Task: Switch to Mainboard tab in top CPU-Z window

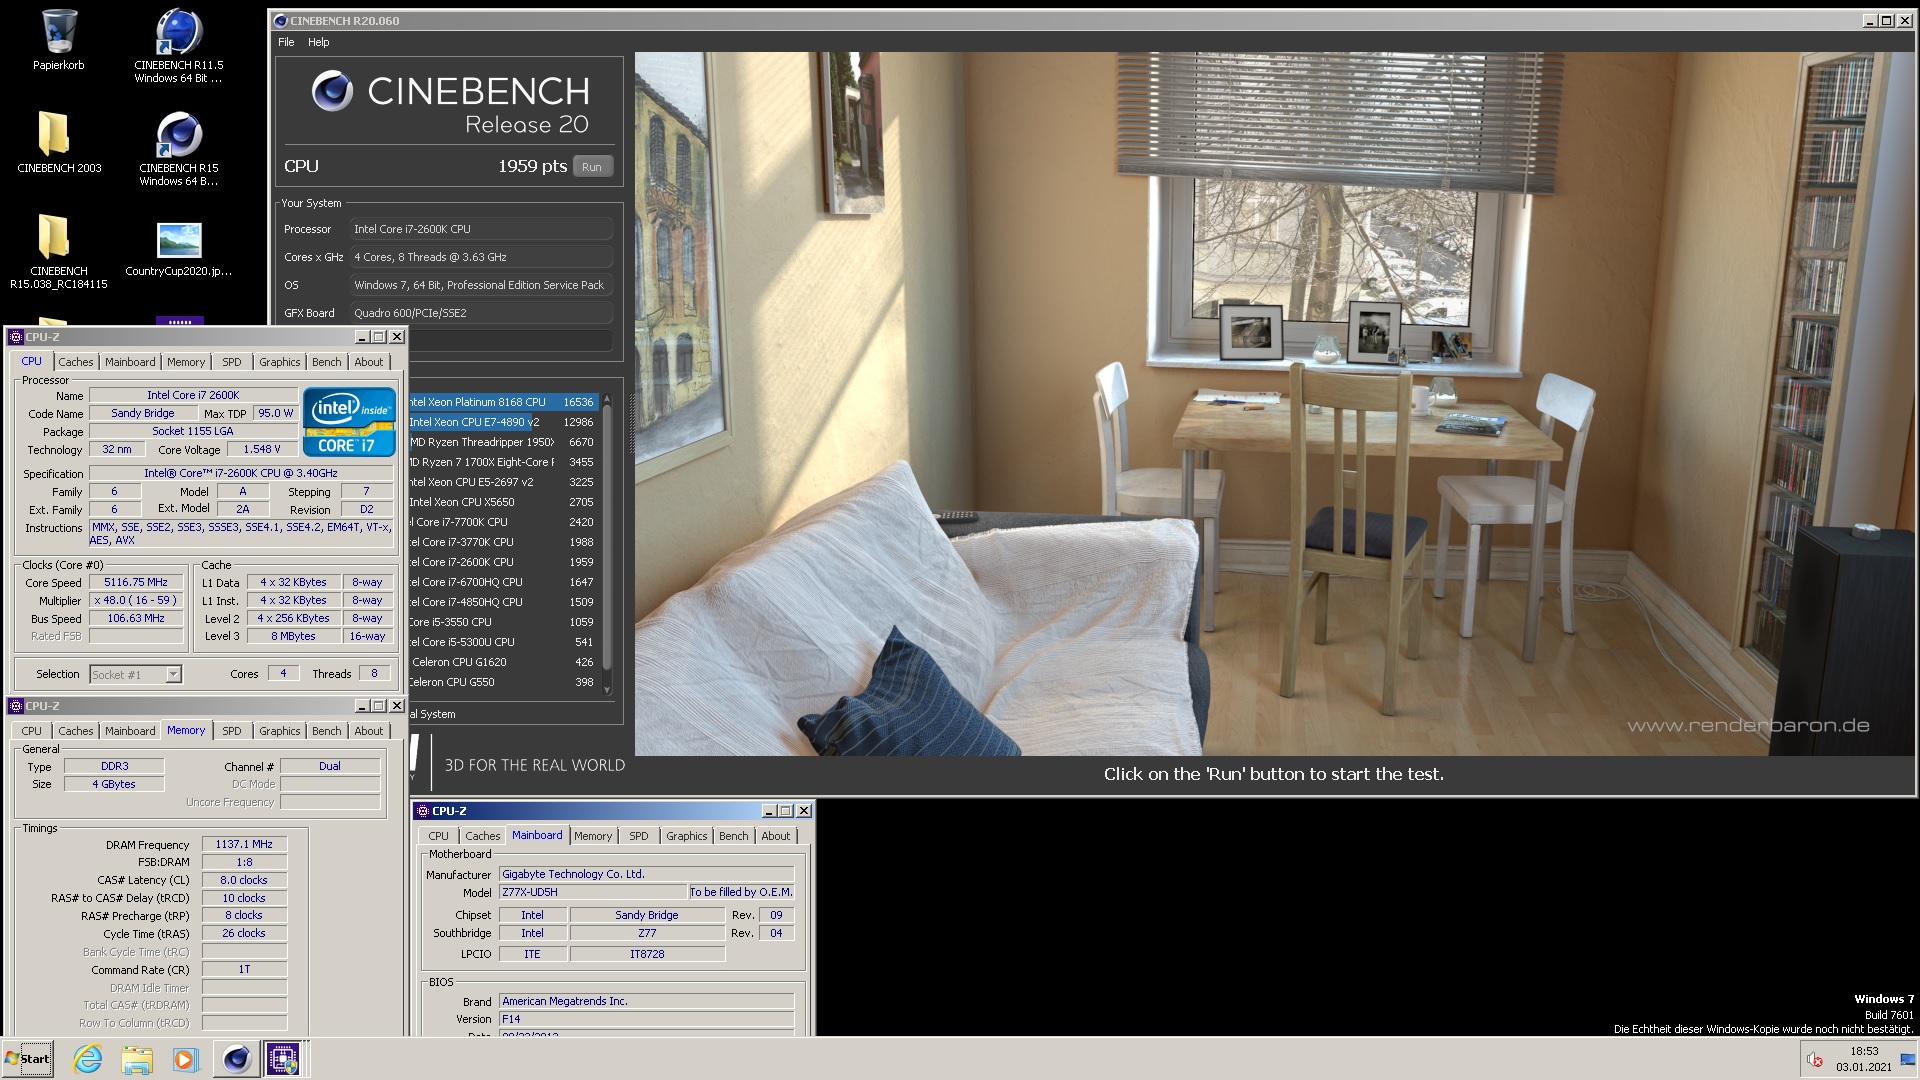Action: (130, 362)
